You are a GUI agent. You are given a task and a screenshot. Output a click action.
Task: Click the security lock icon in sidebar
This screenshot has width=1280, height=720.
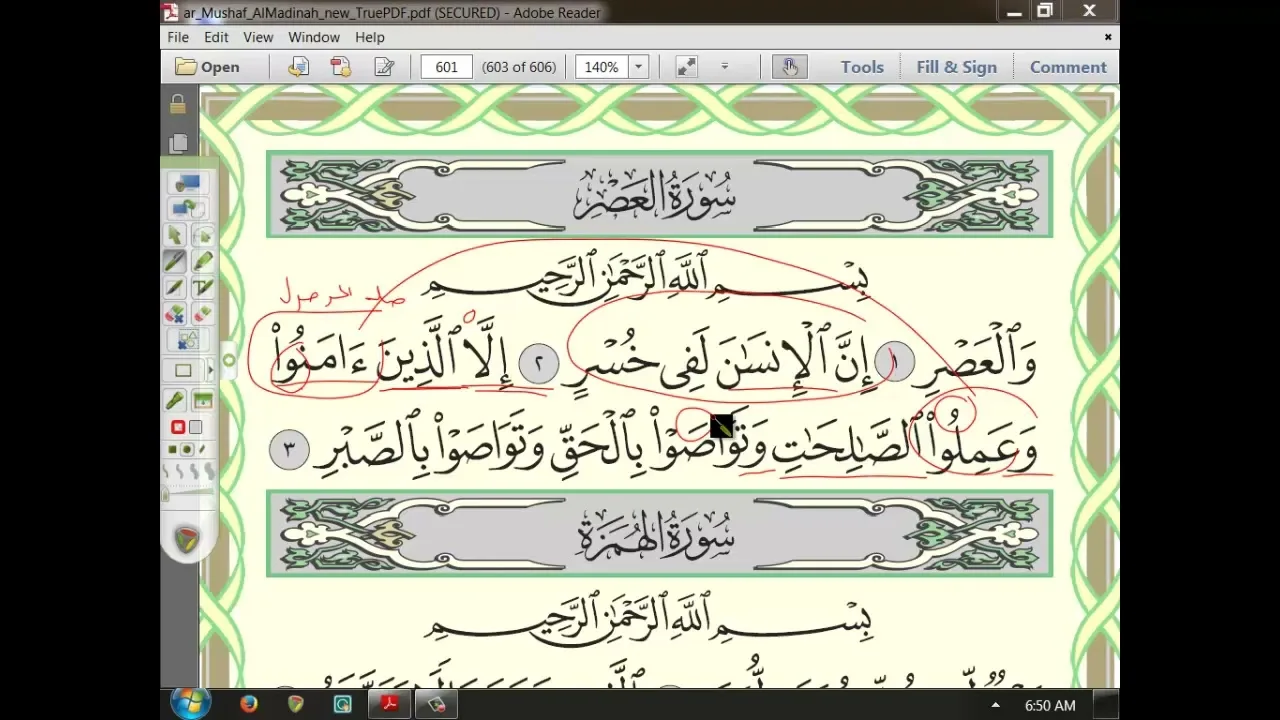tap(178, 105)
